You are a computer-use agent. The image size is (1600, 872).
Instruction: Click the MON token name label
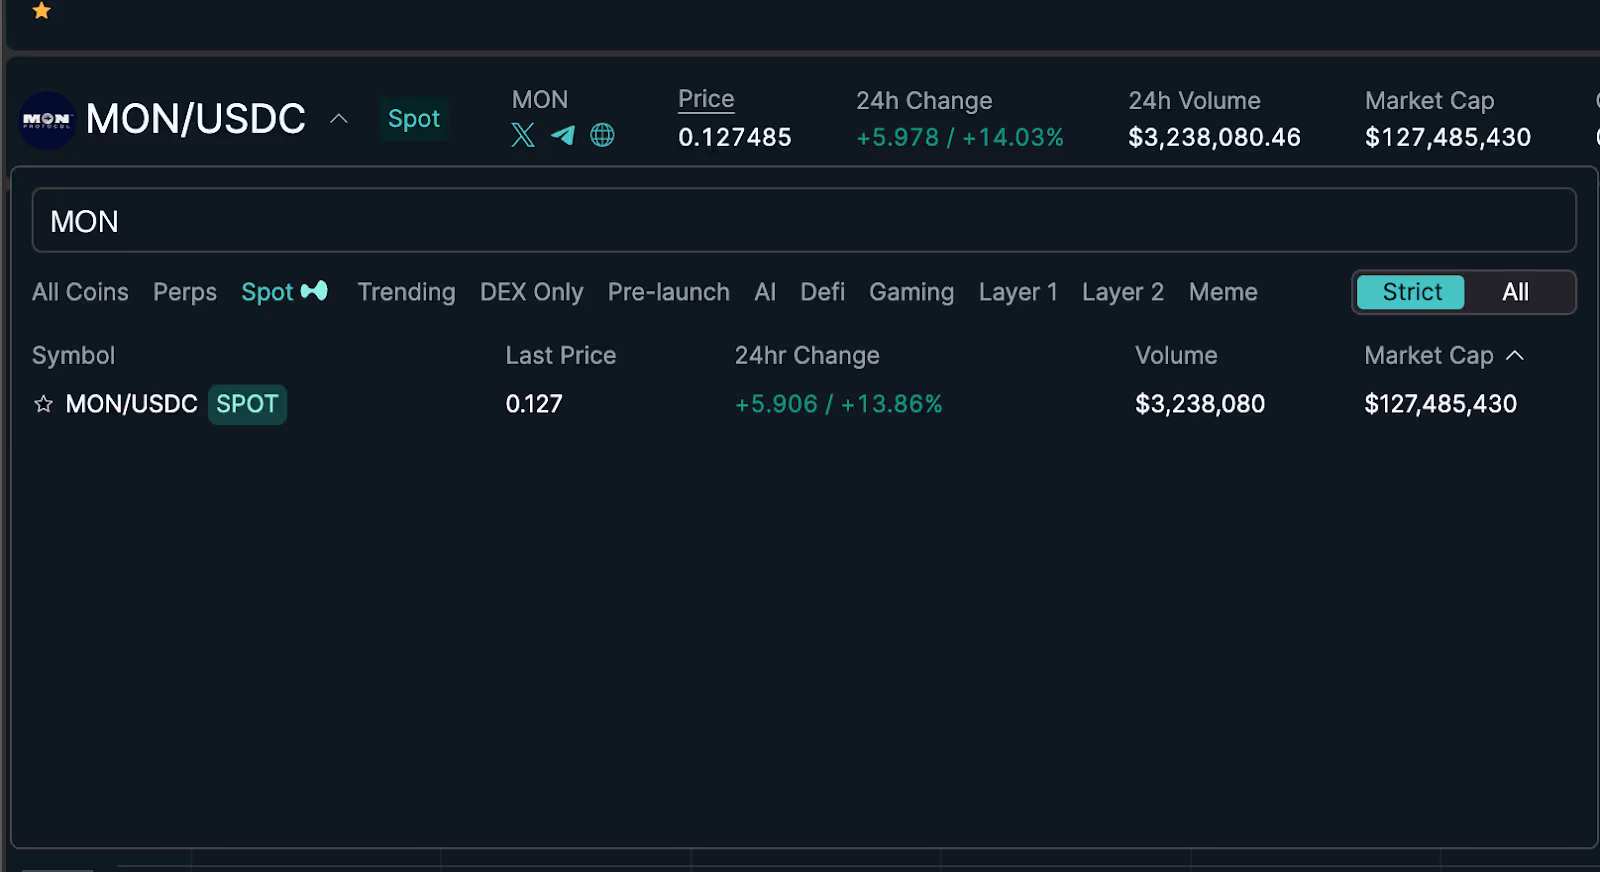coord(540,100)
